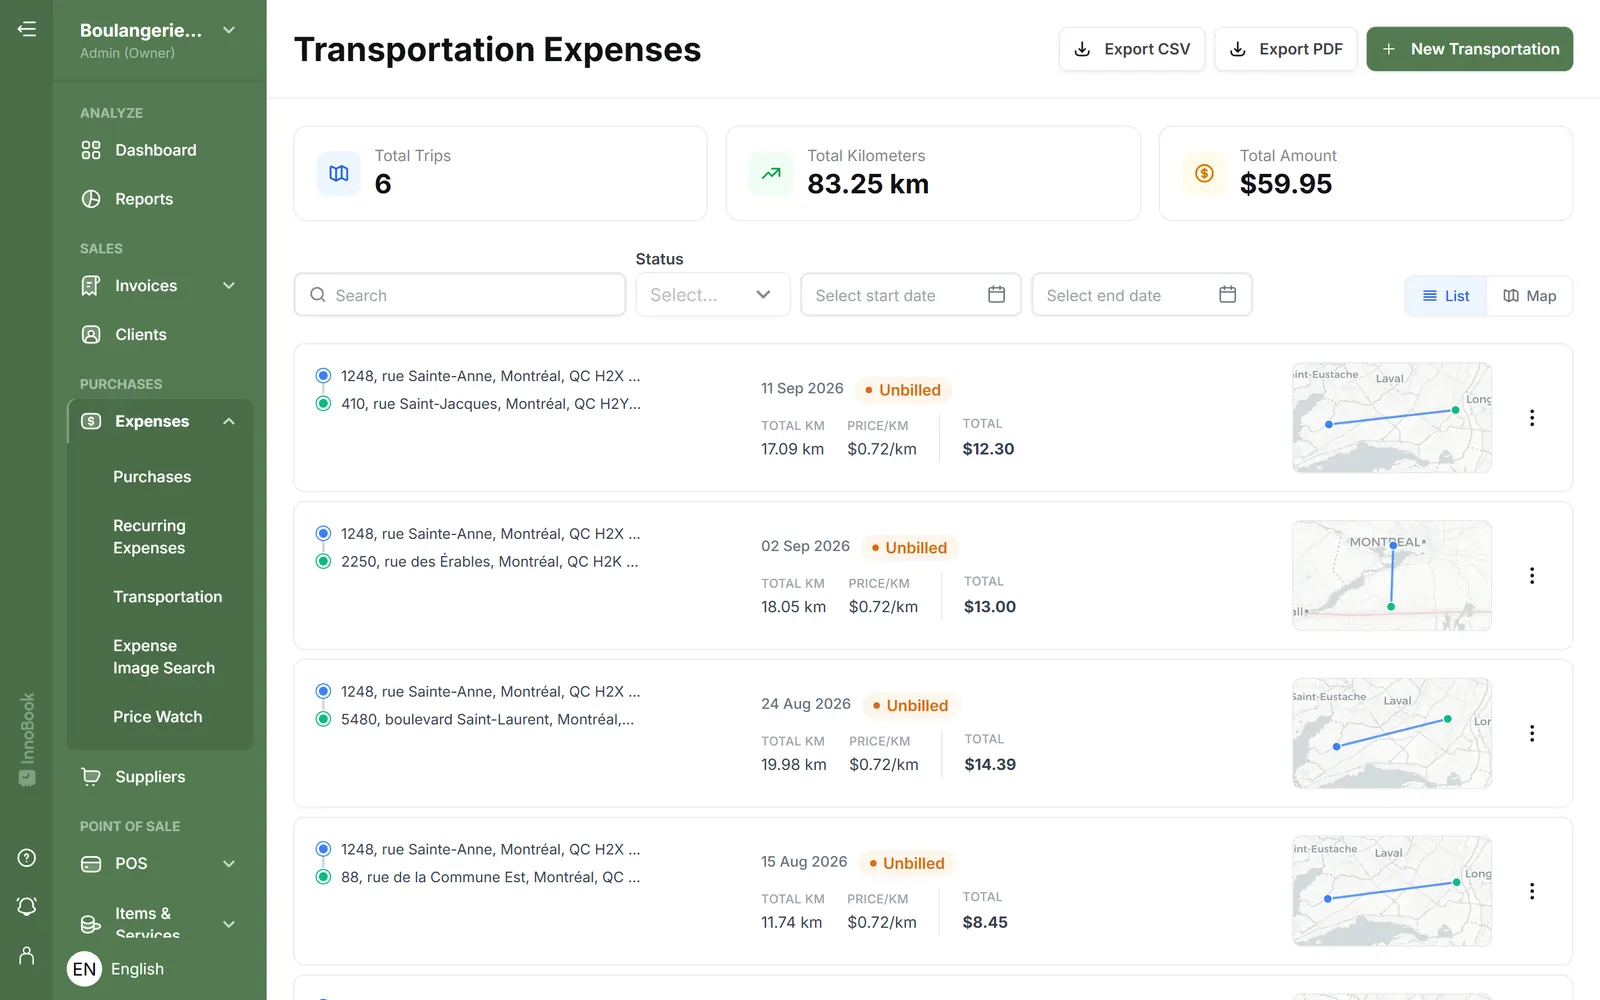Viewport: 1600px width, 1000px height.
Task: Switch to List view
Action: point(1446,296)
